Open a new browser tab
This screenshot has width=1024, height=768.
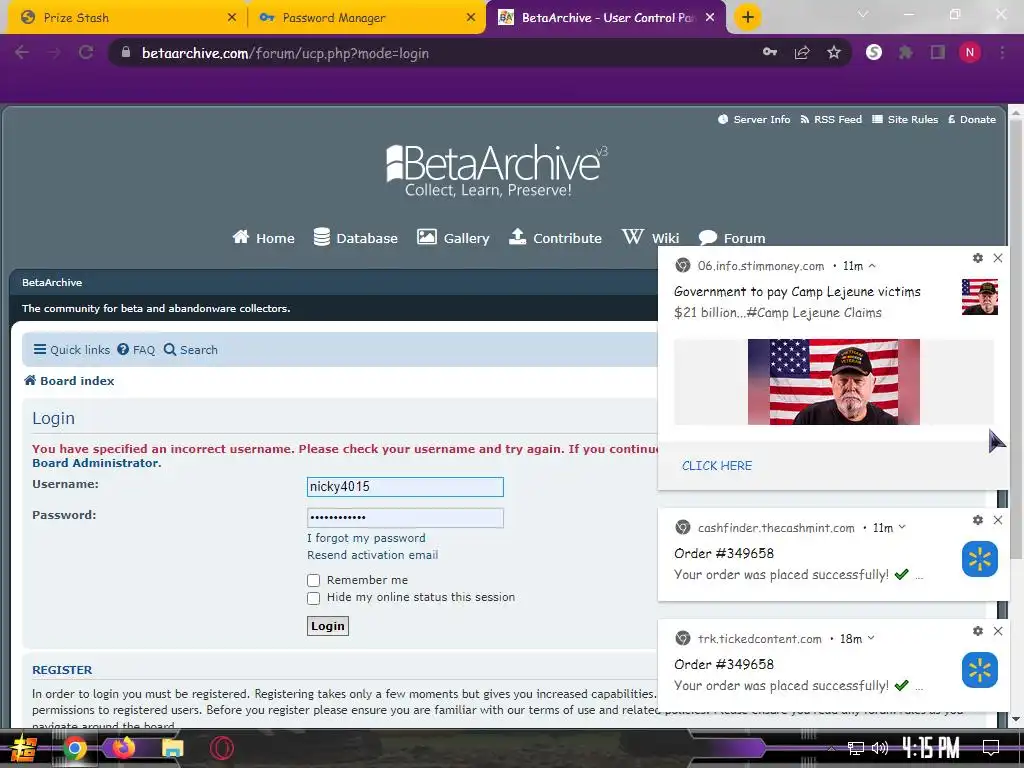click(x=748, y=17)
